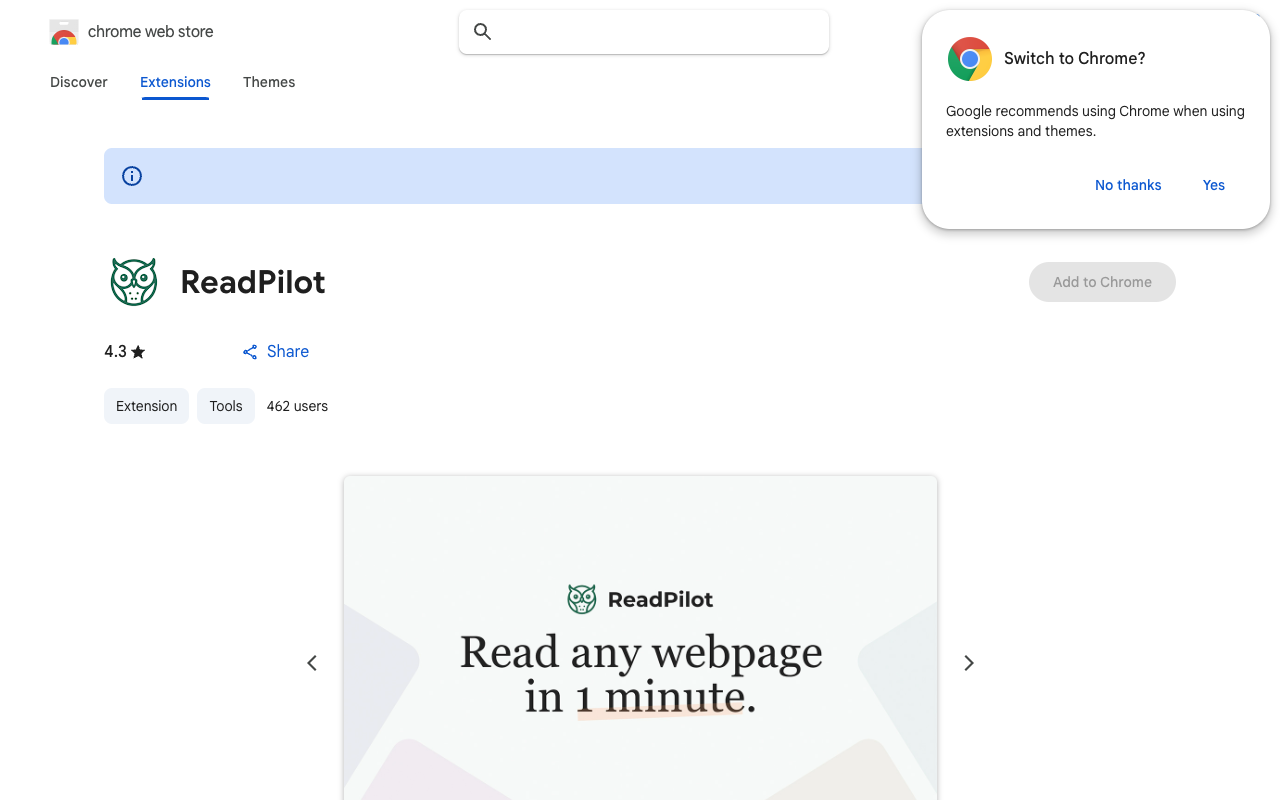1280x800 pixels.
Task: Click the Add to Chrome button
Action: click(1102, 282)
